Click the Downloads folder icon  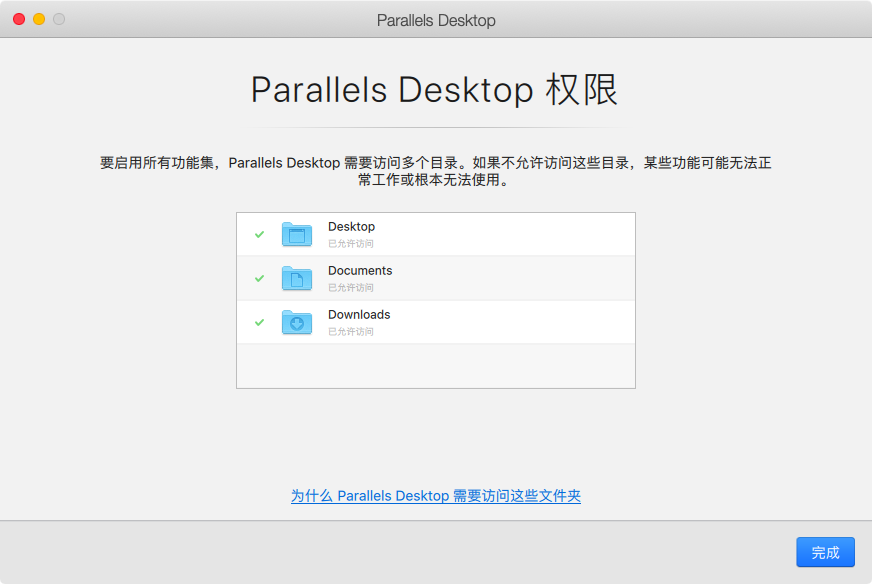pos(297,322)
